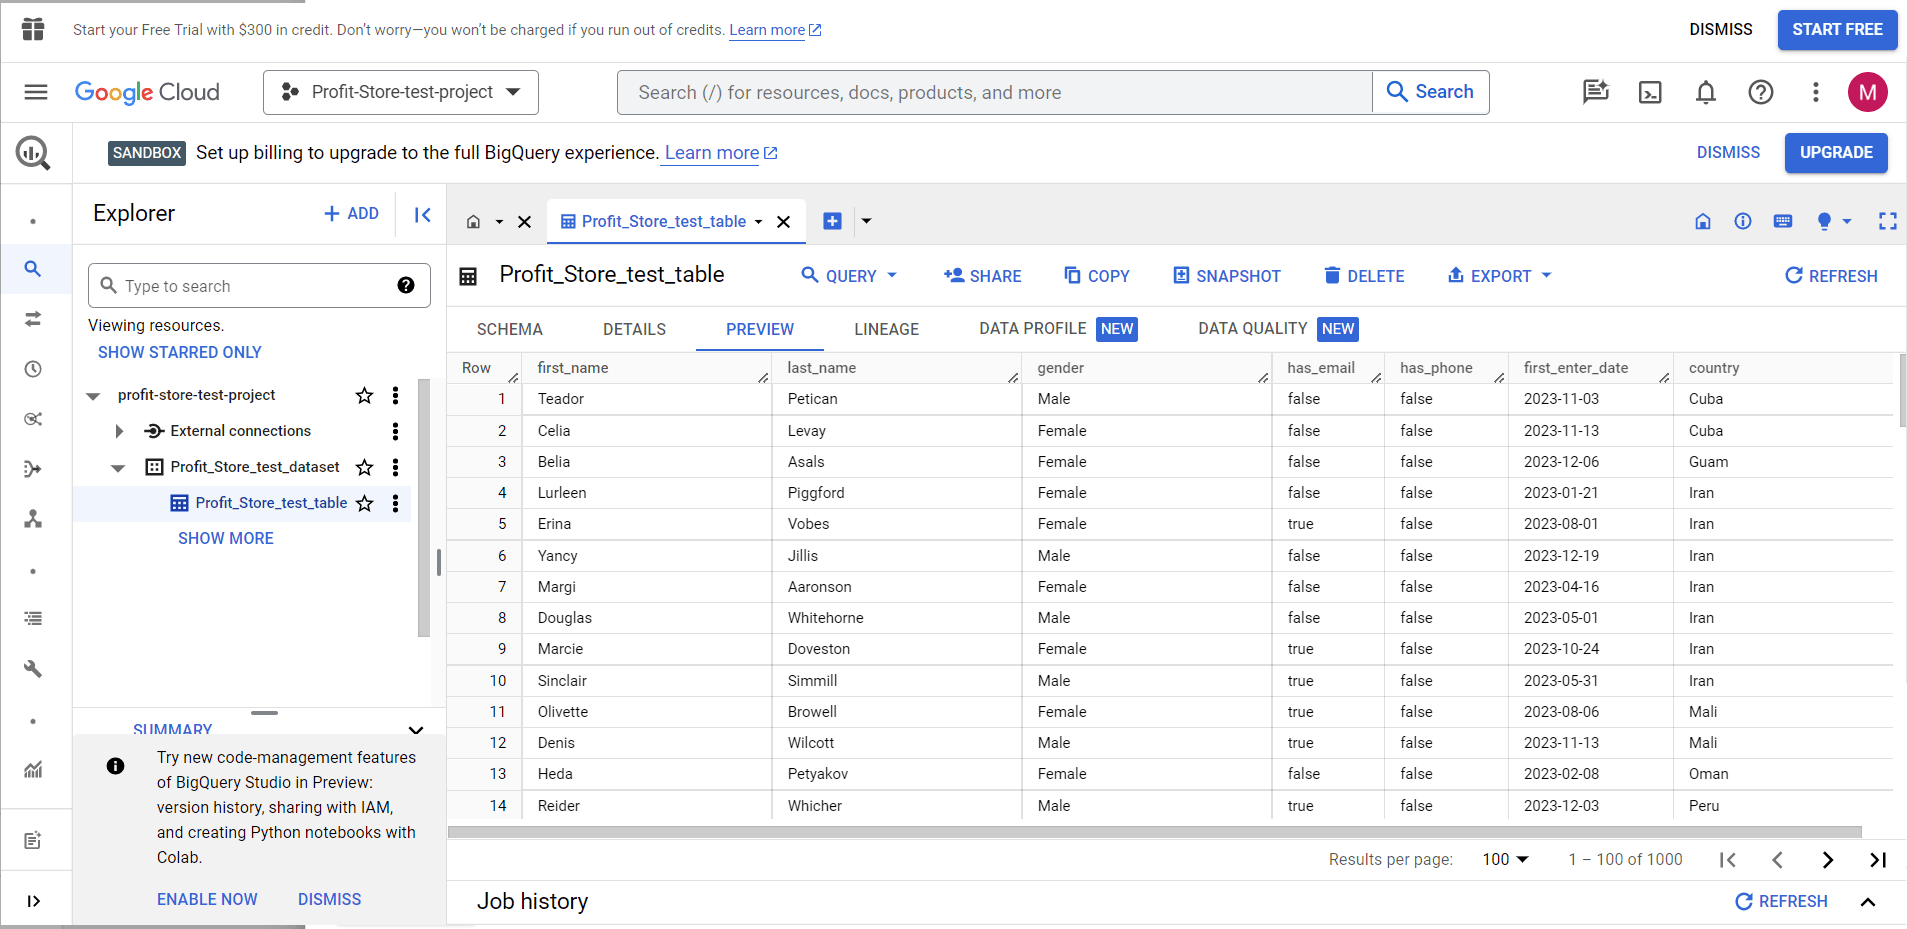Click the info icon in tab toolbar
1907x929 pixels.
1743,221
